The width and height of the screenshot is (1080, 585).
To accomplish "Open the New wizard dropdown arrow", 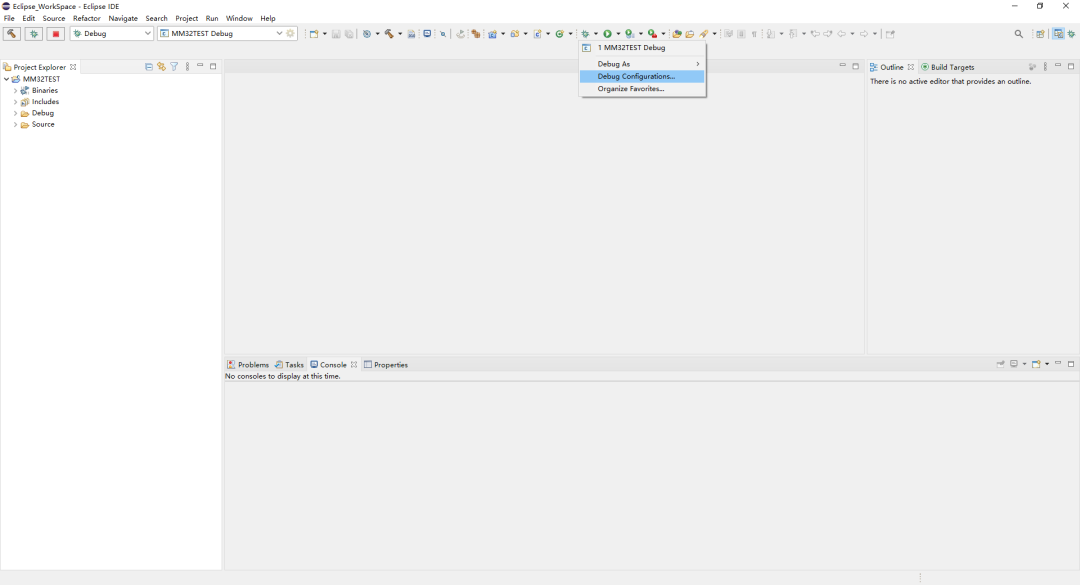I will click(324, 34).
